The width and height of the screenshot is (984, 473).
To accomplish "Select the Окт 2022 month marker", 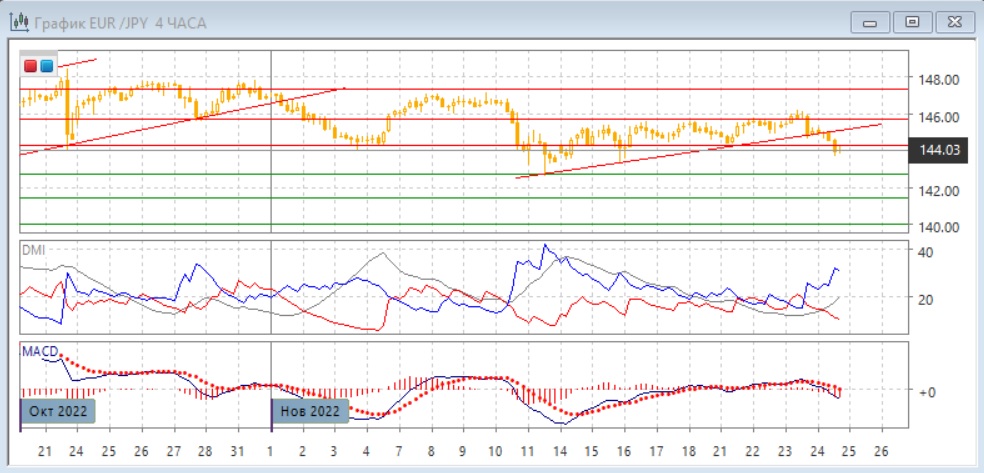I will pos(58,411).
